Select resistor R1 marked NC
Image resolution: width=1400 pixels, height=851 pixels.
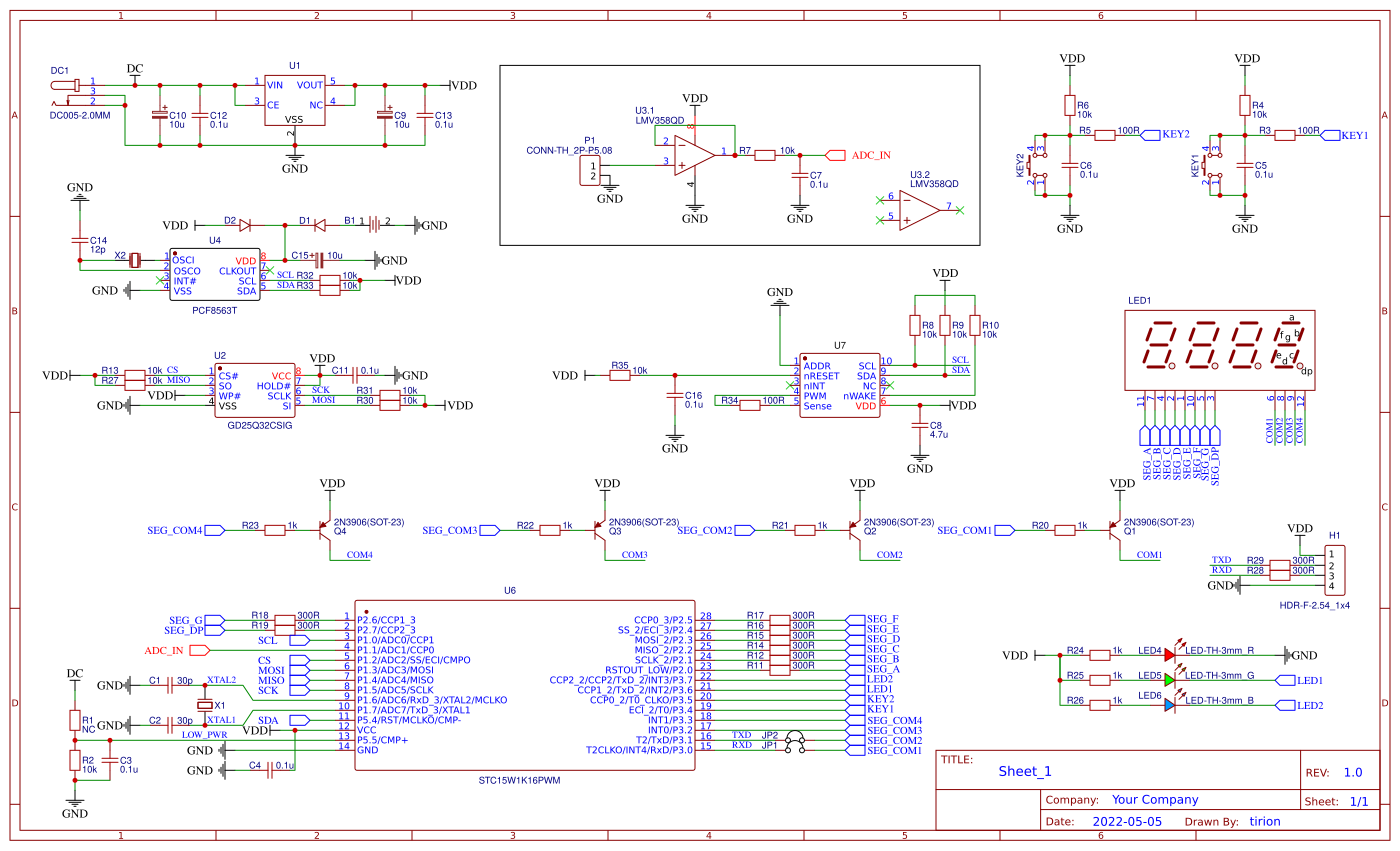74,720
